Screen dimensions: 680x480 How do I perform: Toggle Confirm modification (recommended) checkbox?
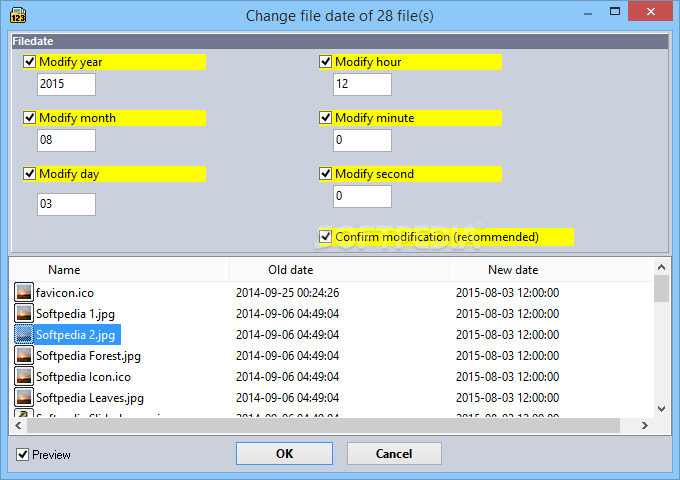(x=325, y=237)
